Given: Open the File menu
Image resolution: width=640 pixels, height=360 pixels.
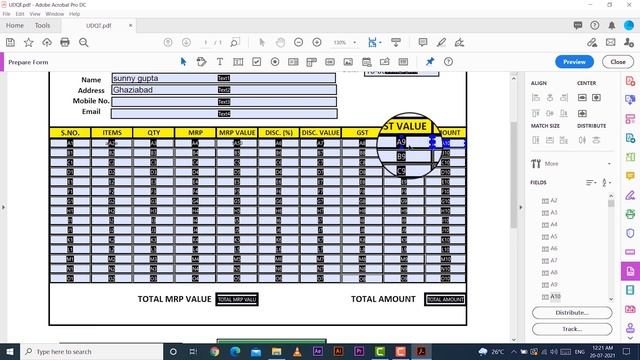Looking at the screenshot, I should pos(7,14).
